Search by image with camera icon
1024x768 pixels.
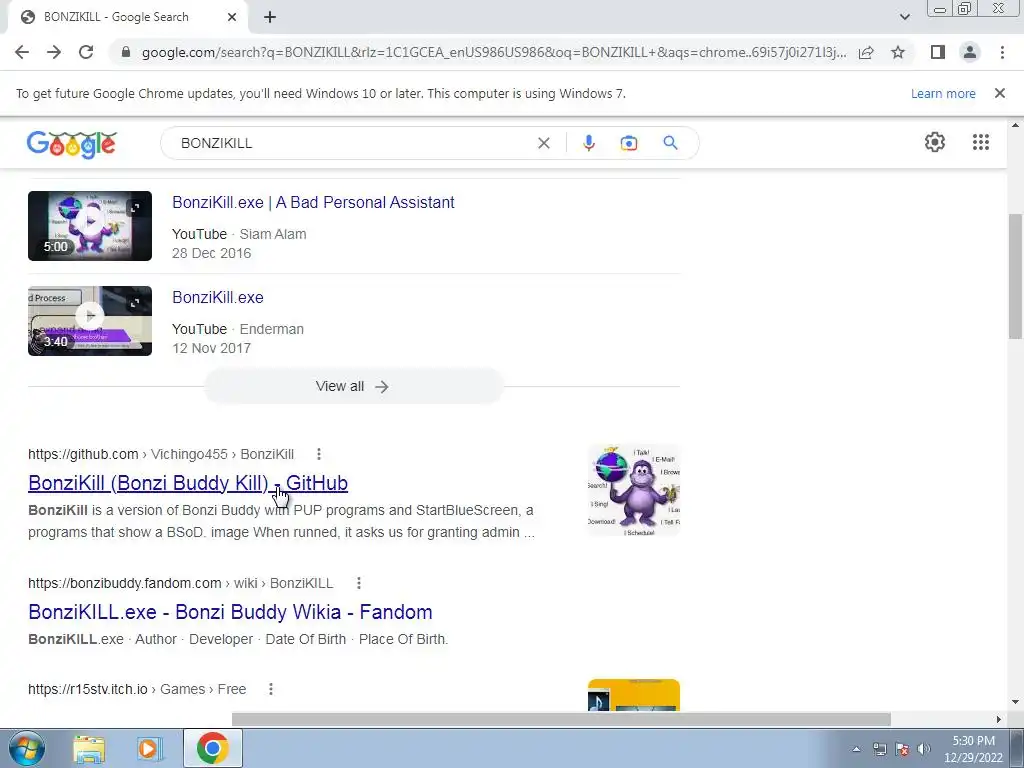629,143
